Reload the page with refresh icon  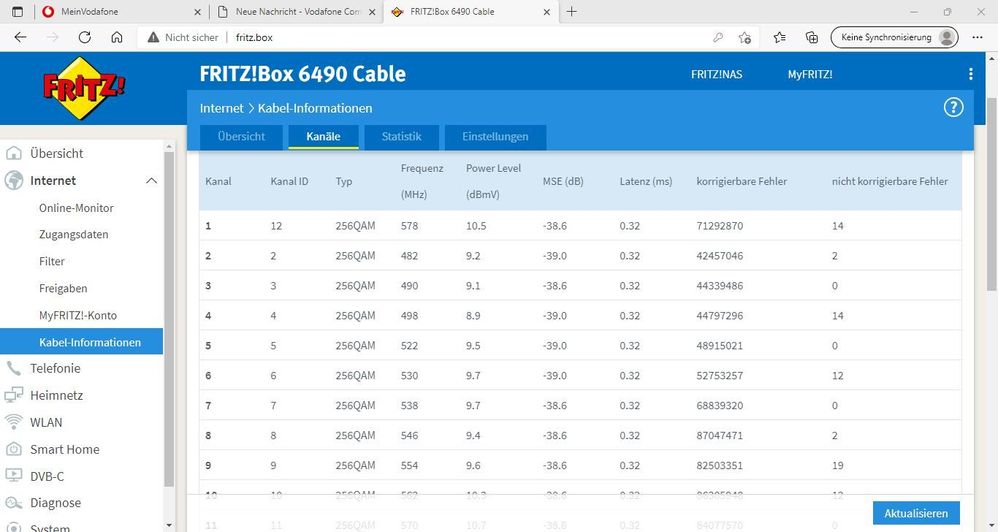[x=85, y=38]
